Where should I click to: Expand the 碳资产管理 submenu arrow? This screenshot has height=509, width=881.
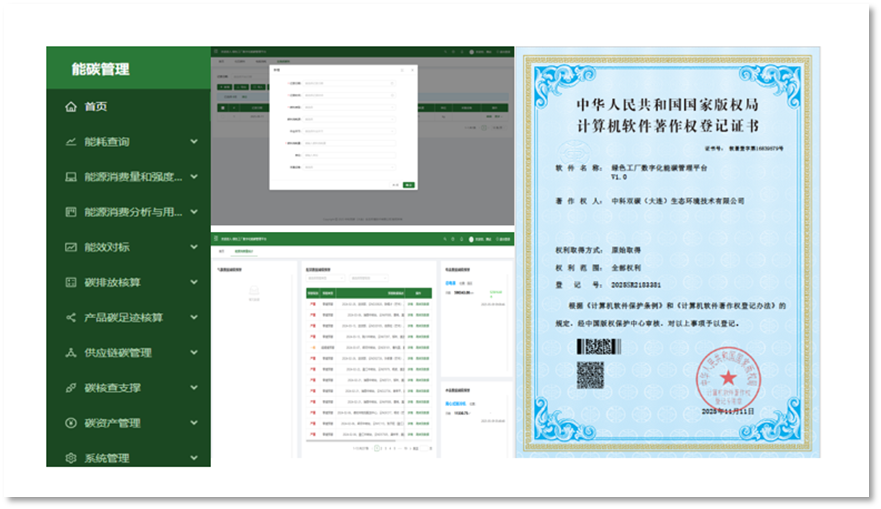point(194,423)
